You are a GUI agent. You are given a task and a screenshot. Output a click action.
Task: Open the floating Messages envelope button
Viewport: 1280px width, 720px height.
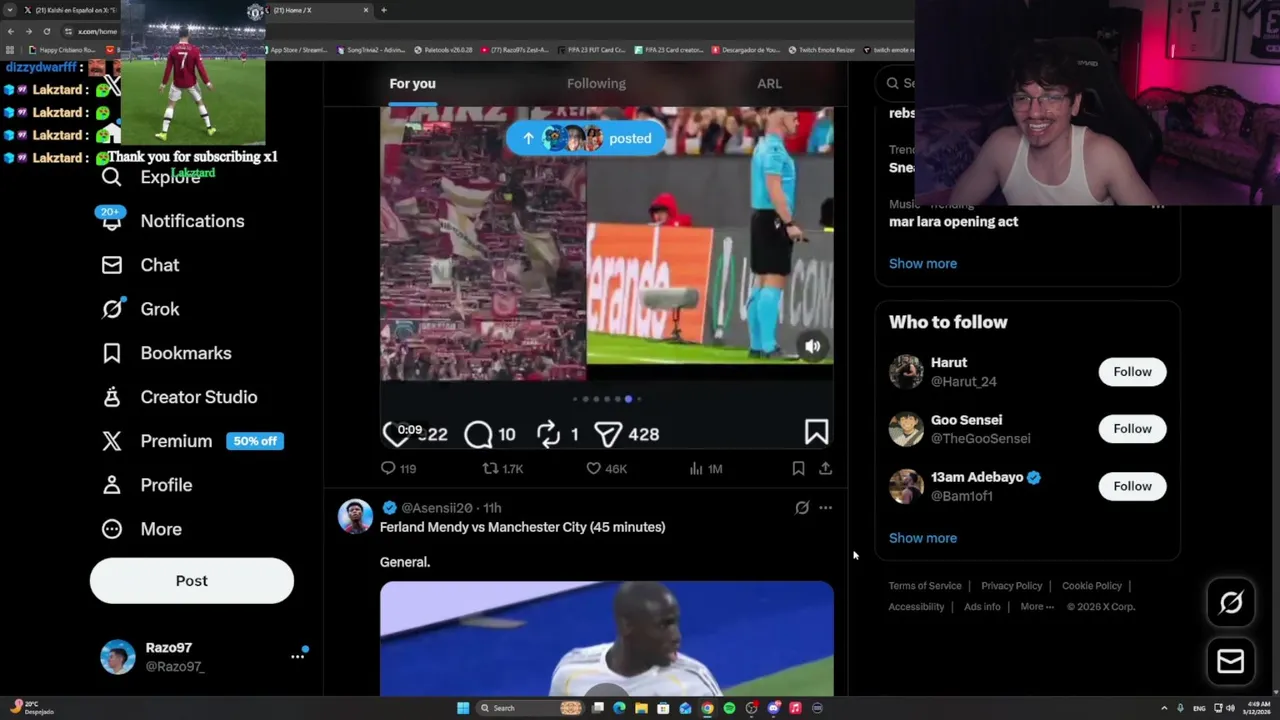(1231, 661)
